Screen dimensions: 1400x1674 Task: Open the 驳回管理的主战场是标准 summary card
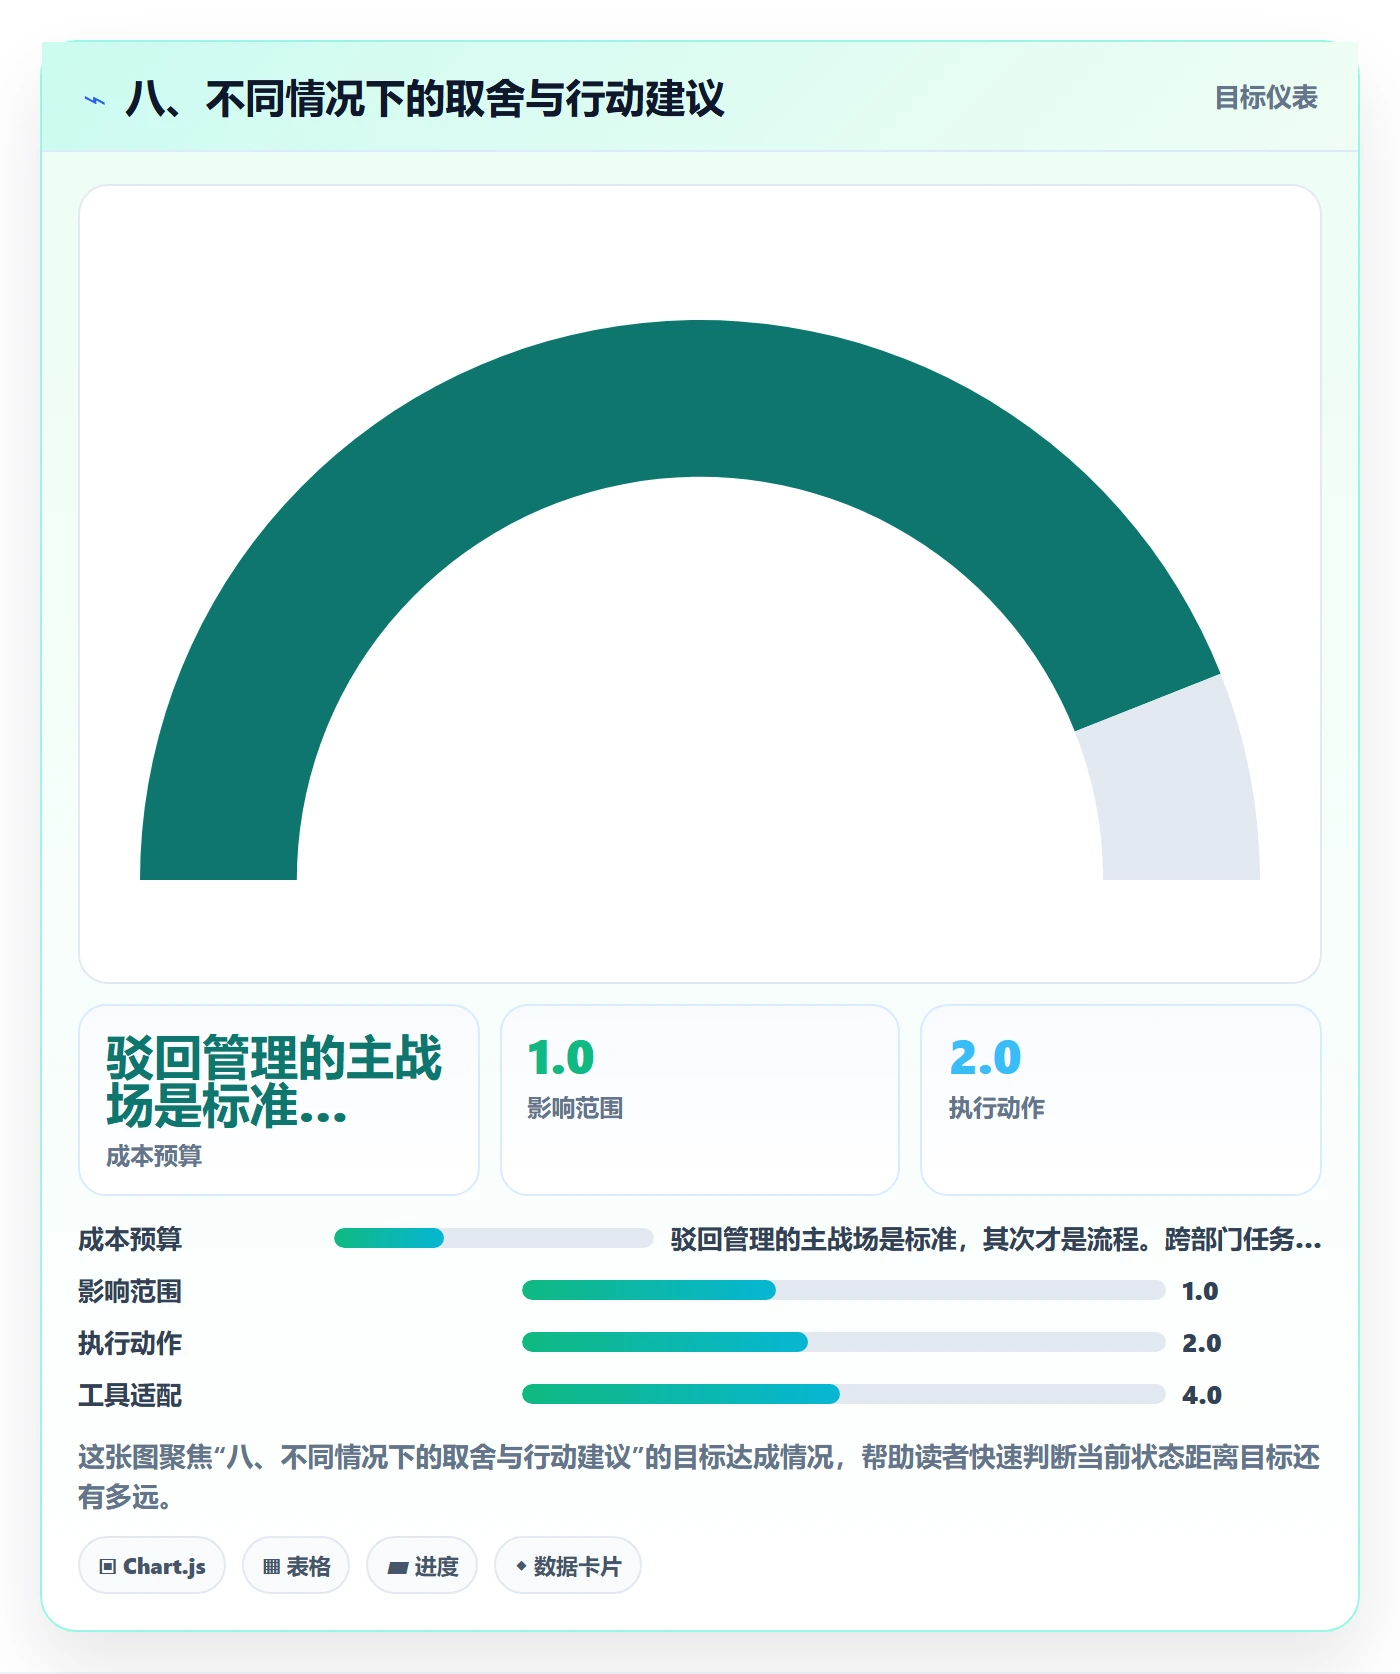(279, 1100)
